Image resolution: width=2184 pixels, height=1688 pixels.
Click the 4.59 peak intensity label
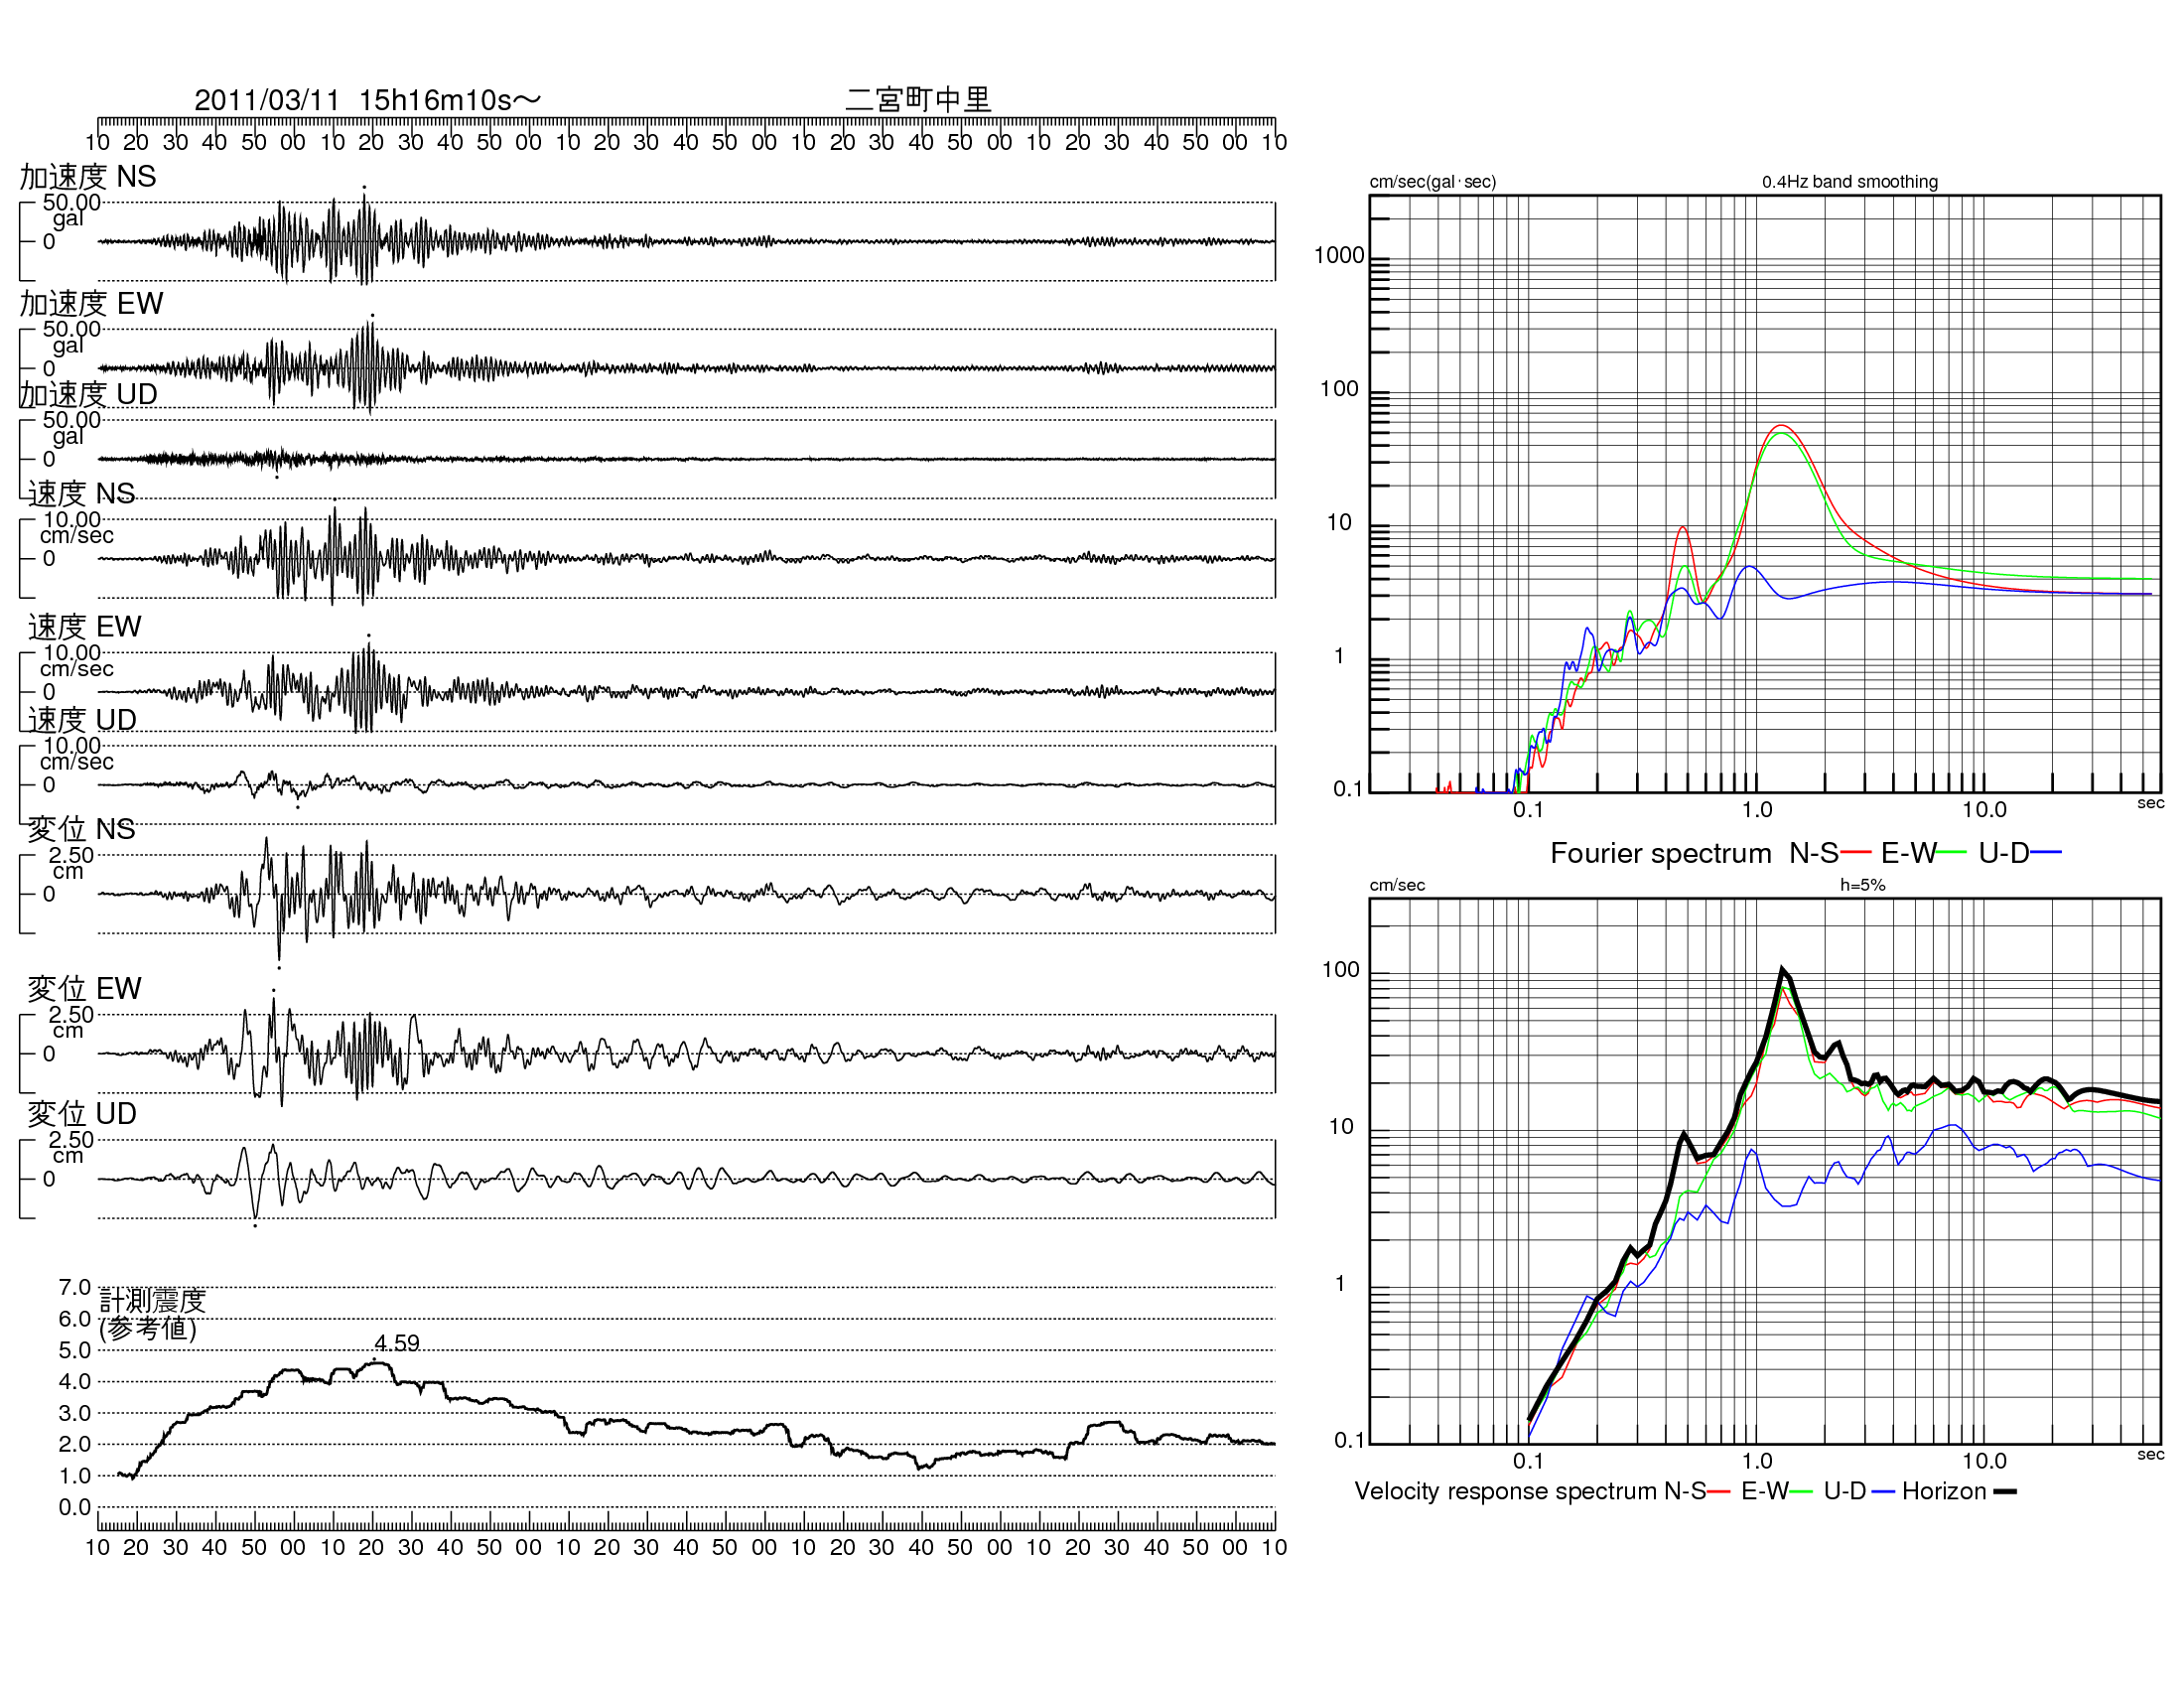coord(397,1343)
